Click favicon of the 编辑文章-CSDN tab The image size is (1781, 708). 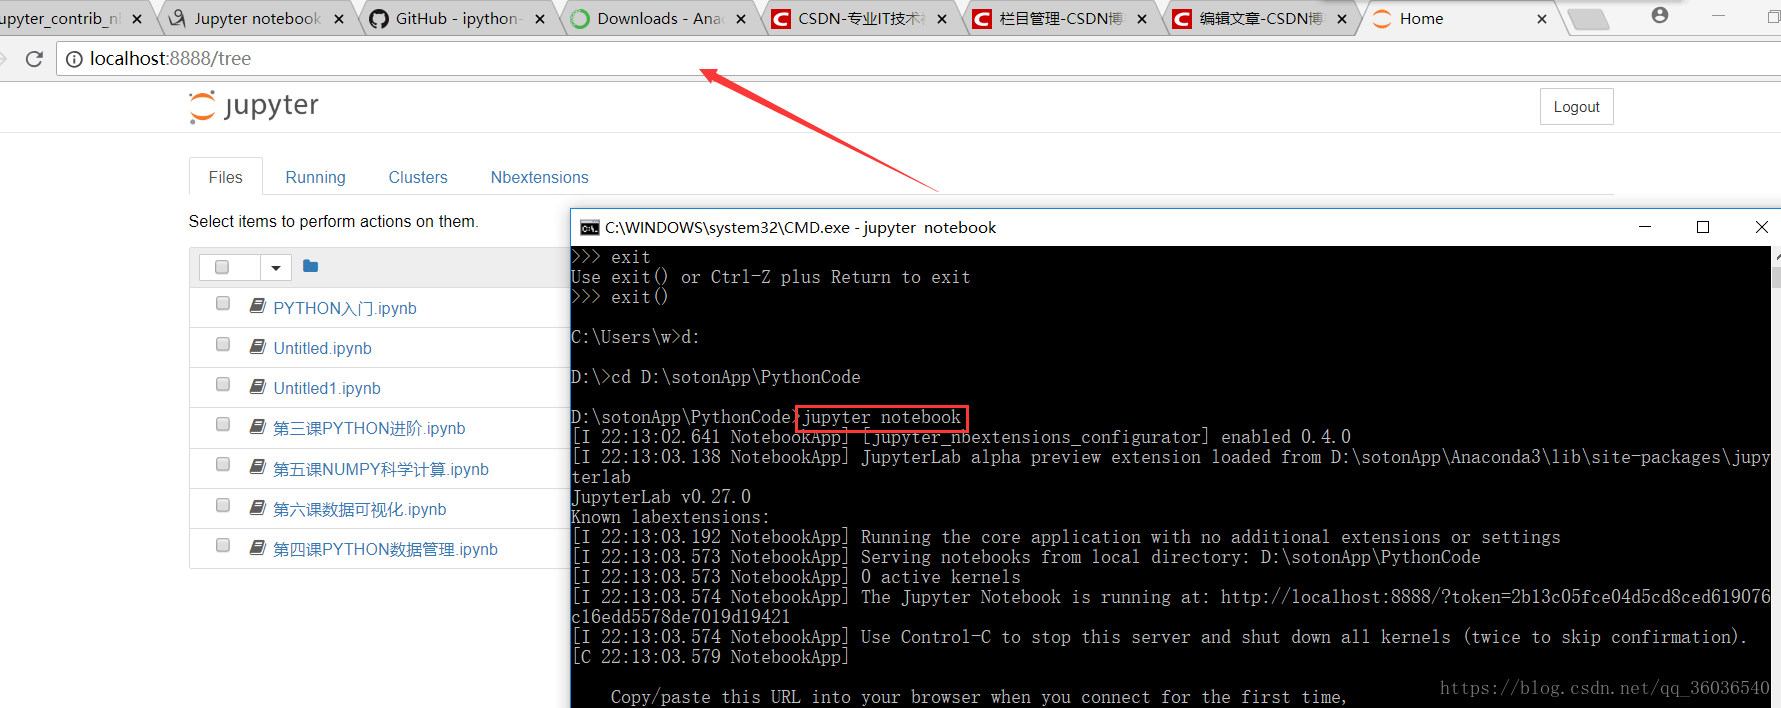pyautogui.click(x=1182, y=19)
